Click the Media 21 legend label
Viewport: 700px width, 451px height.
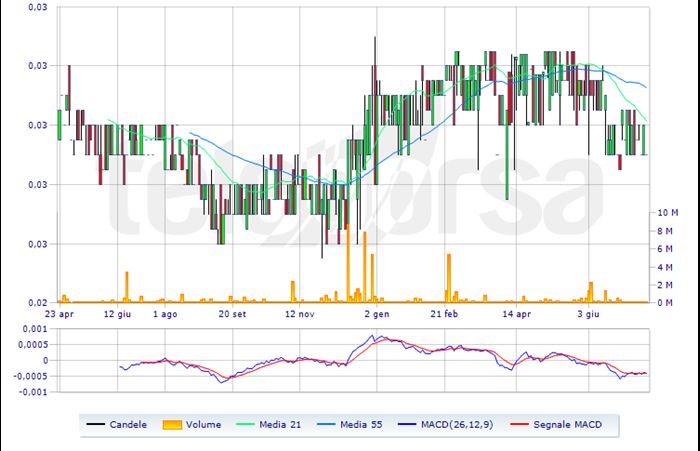[x=280, y=425]
